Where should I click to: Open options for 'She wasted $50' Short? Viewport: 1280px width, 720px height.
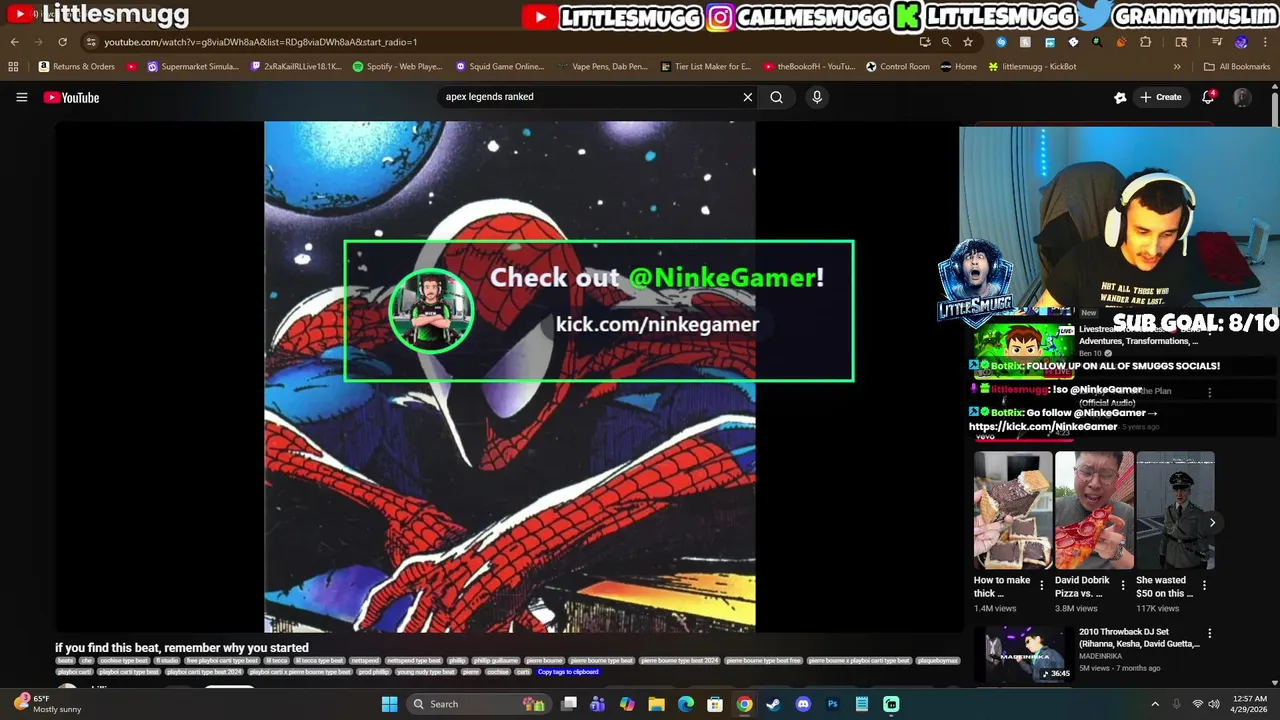point(1203,585)
